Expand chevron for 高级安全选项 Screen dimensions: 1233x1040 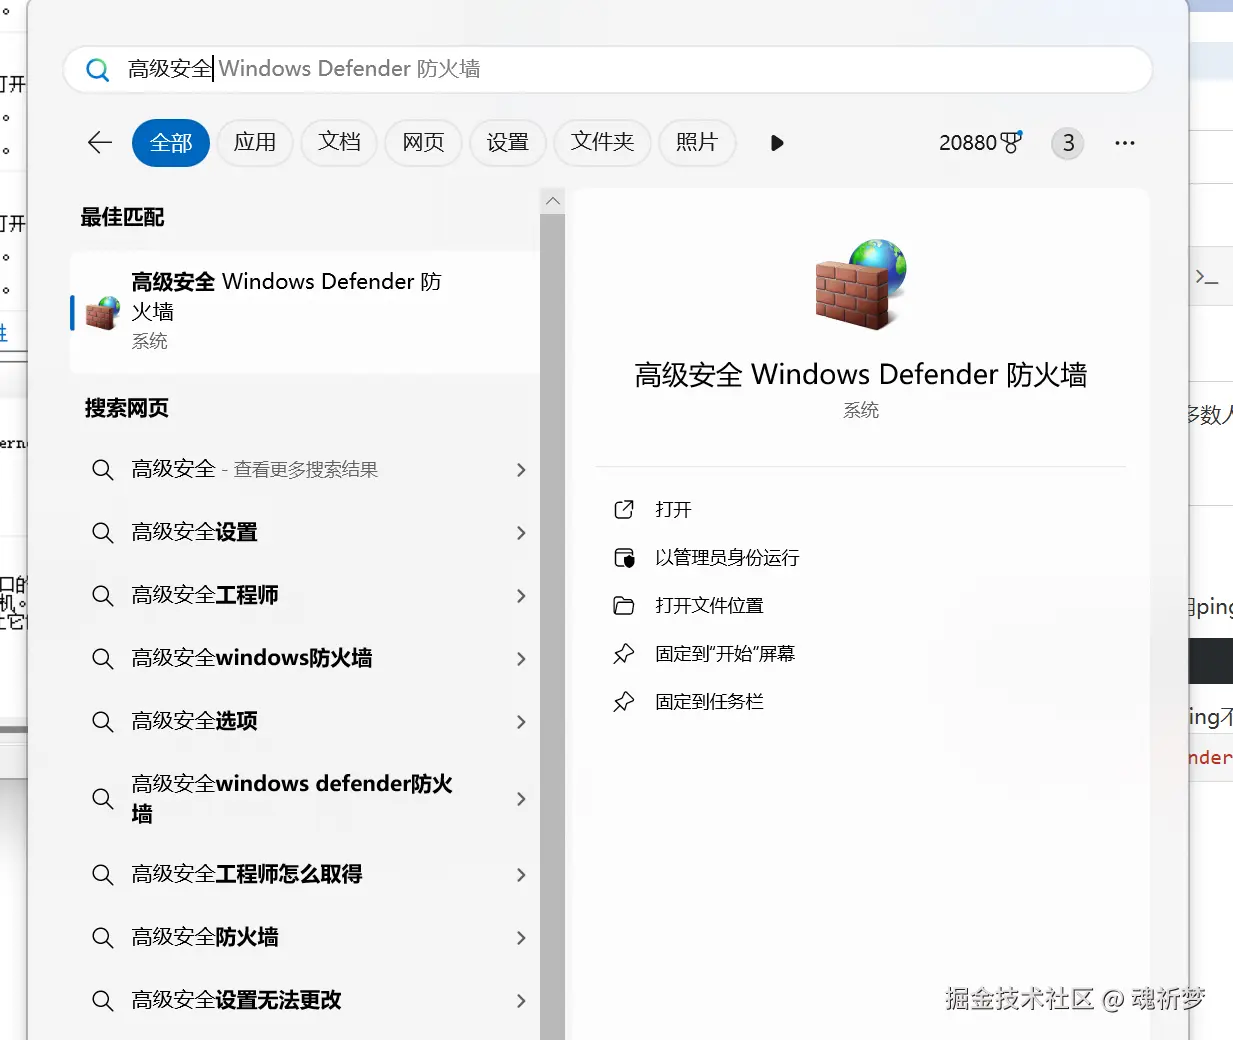click(x=521, y=722)
